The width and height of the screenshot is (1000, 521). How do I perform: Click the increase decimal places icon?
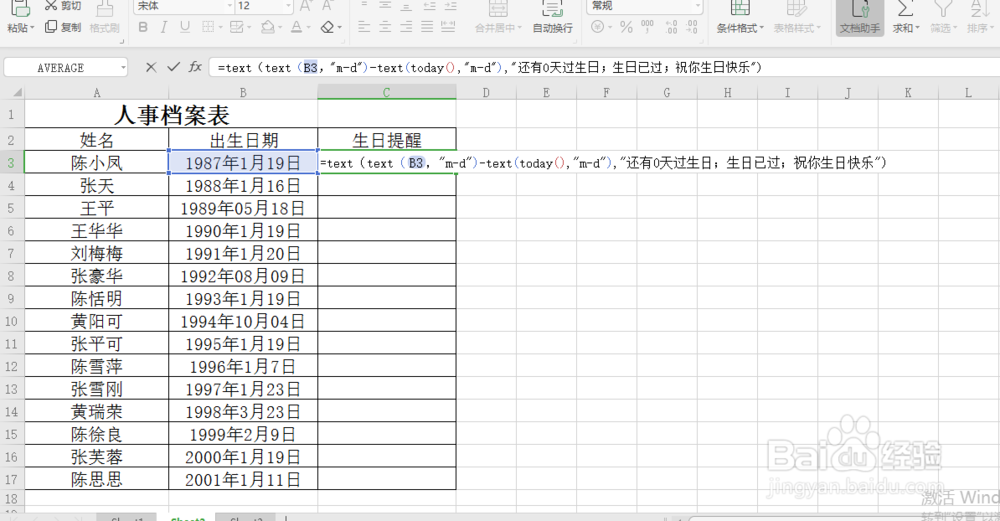(672, 27)
